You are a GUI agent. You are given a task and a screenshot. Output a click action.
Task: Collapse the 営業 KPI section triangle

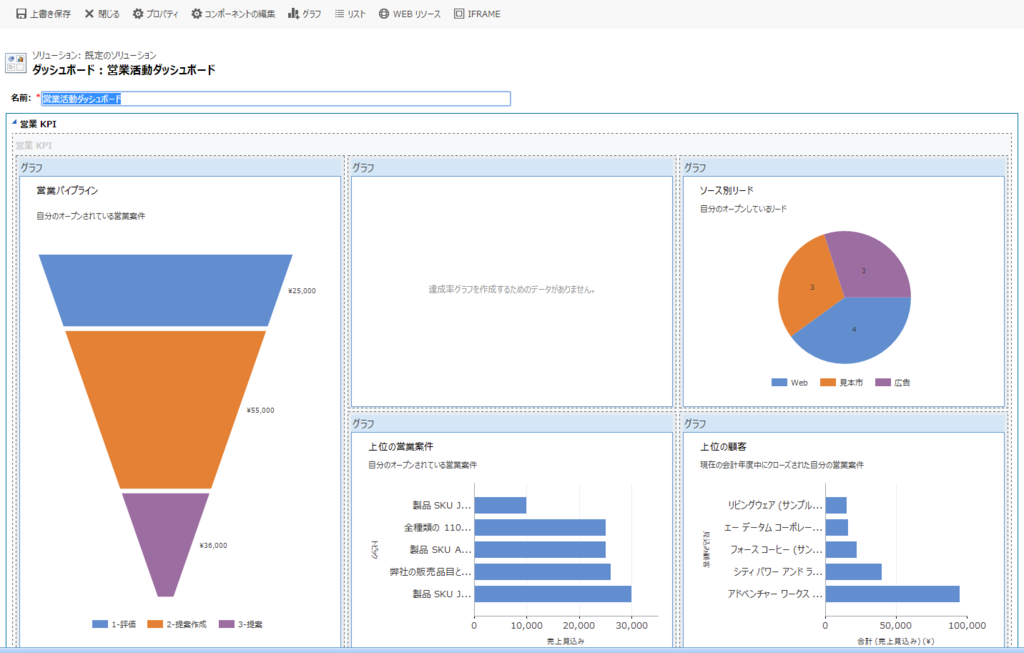pyautogui.click(x=14, y=122)
